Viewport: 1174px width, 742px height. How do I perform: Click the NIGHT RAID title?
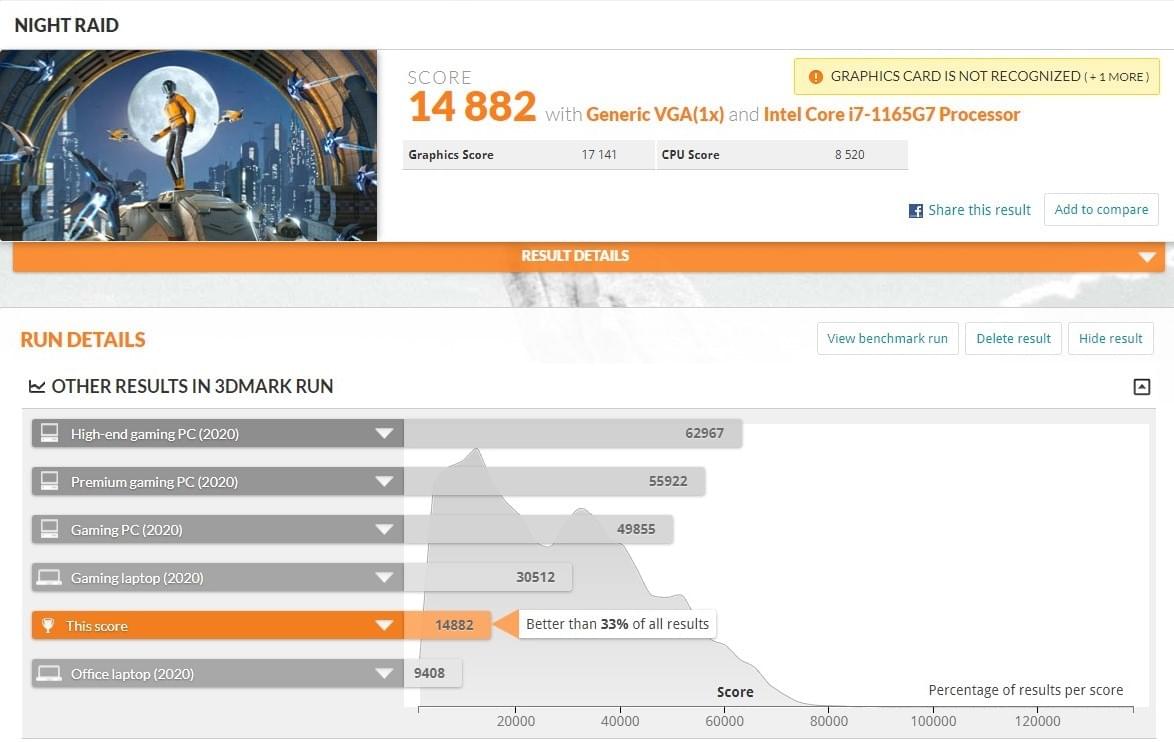pos(67,25)
